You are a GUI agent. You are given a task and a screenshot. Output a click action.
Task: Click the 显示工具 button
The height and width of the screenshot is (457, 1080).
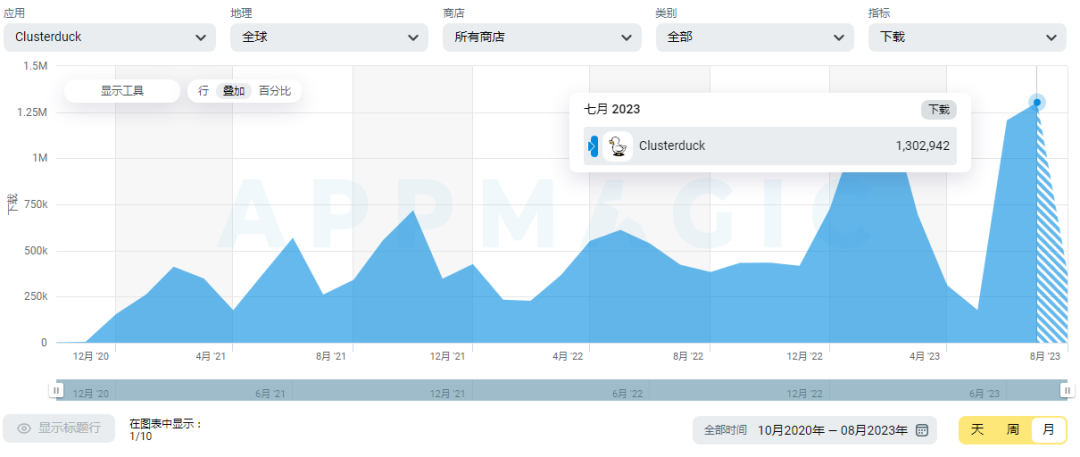click(122, 91)
